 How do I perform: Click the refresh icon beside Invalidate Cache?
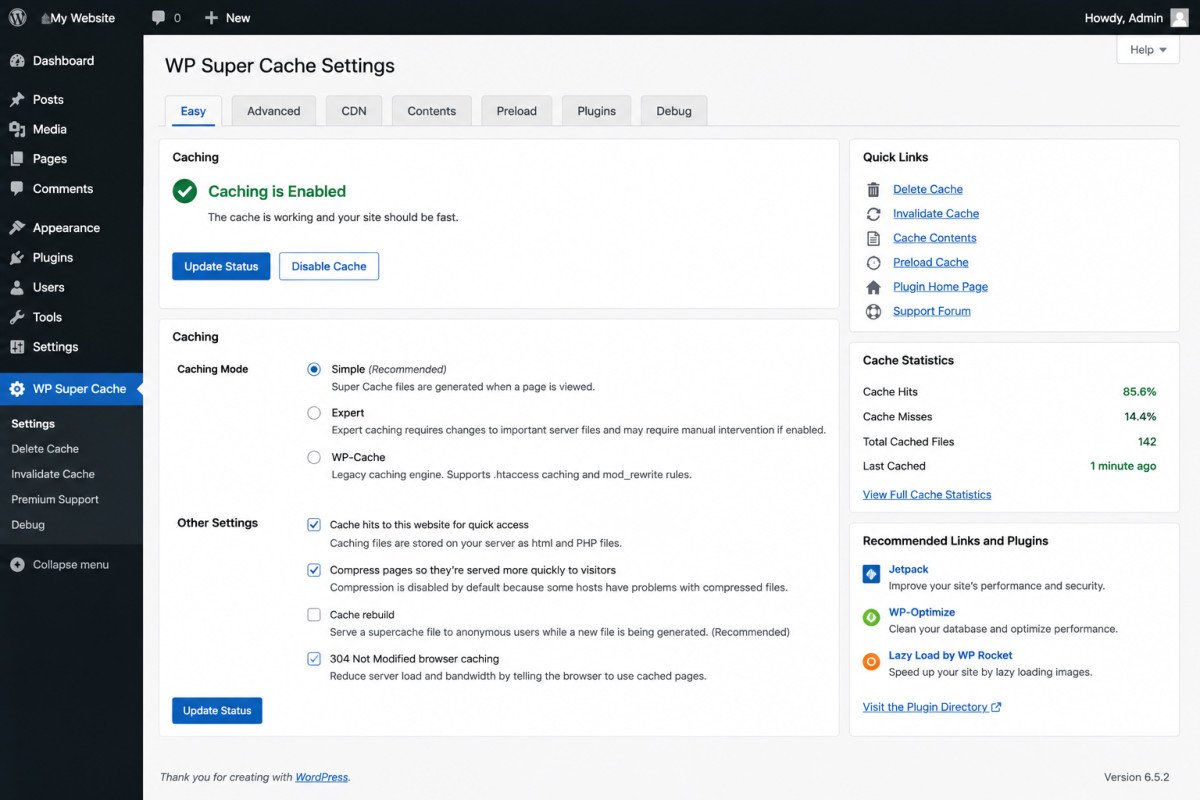click(x=873, y=214)
